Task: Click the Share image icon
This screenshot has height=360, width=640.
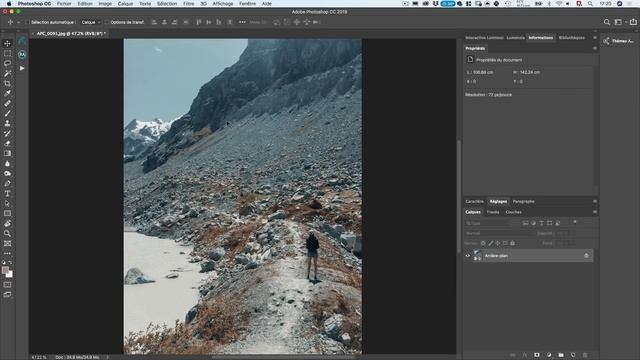Action: 633,22
